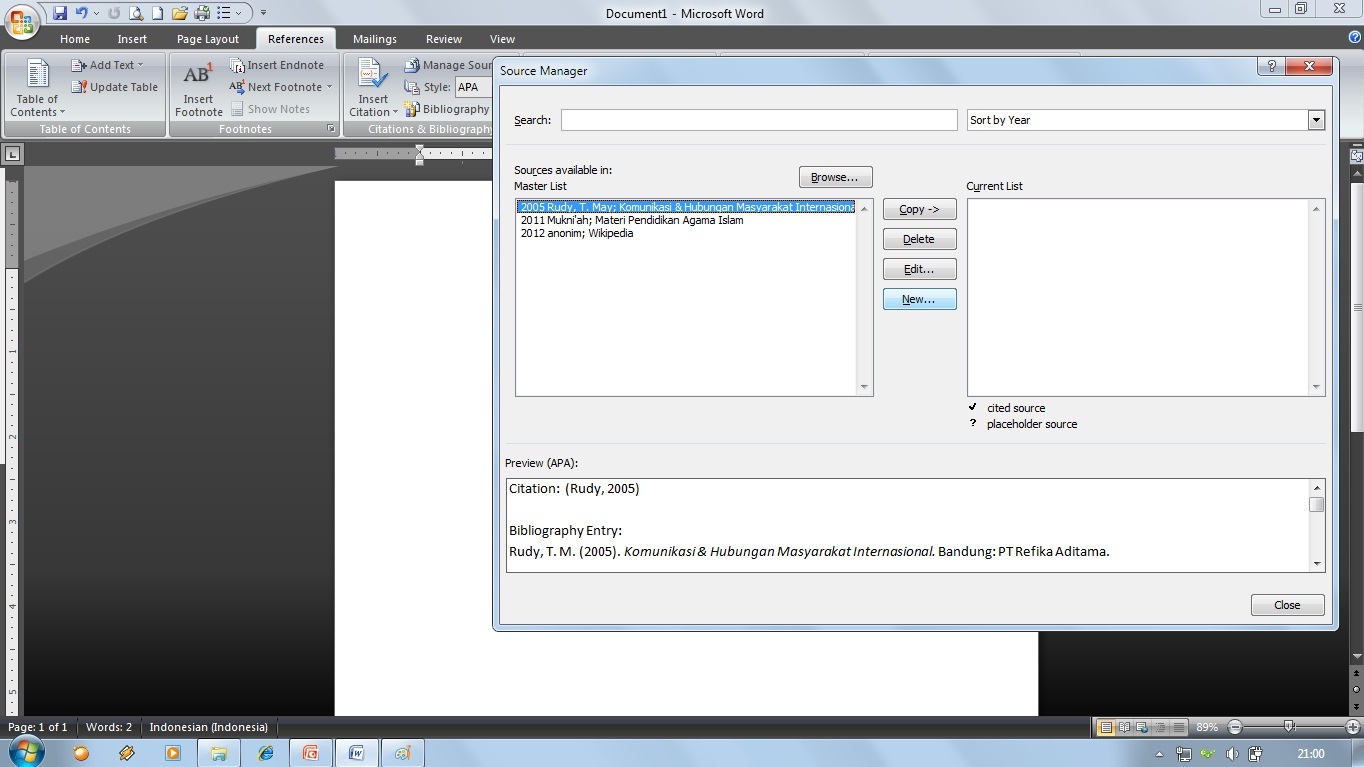Open Customize Quick Access Toolbar dropdown
The height and width of the screenshot is (767, 1364).
(263, 13)
